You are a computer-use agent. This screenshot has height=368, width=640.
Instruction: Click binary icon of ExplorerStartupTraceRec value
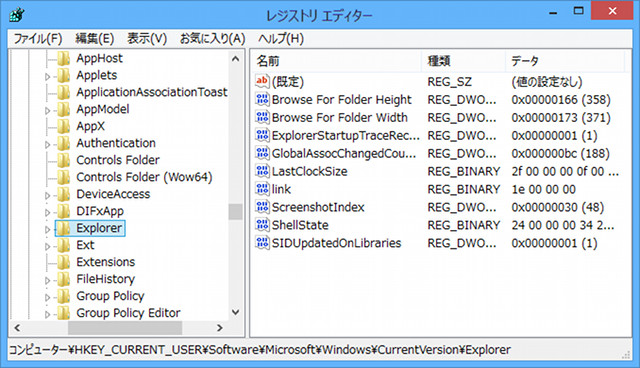(262, 135)
